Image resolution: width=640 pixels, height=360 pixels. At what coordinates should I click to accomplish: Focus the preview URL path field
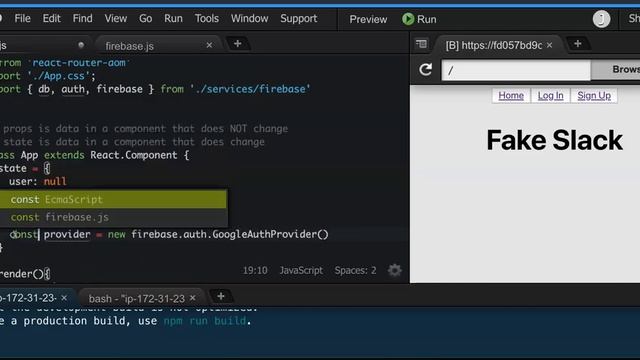tap(516, 70)
